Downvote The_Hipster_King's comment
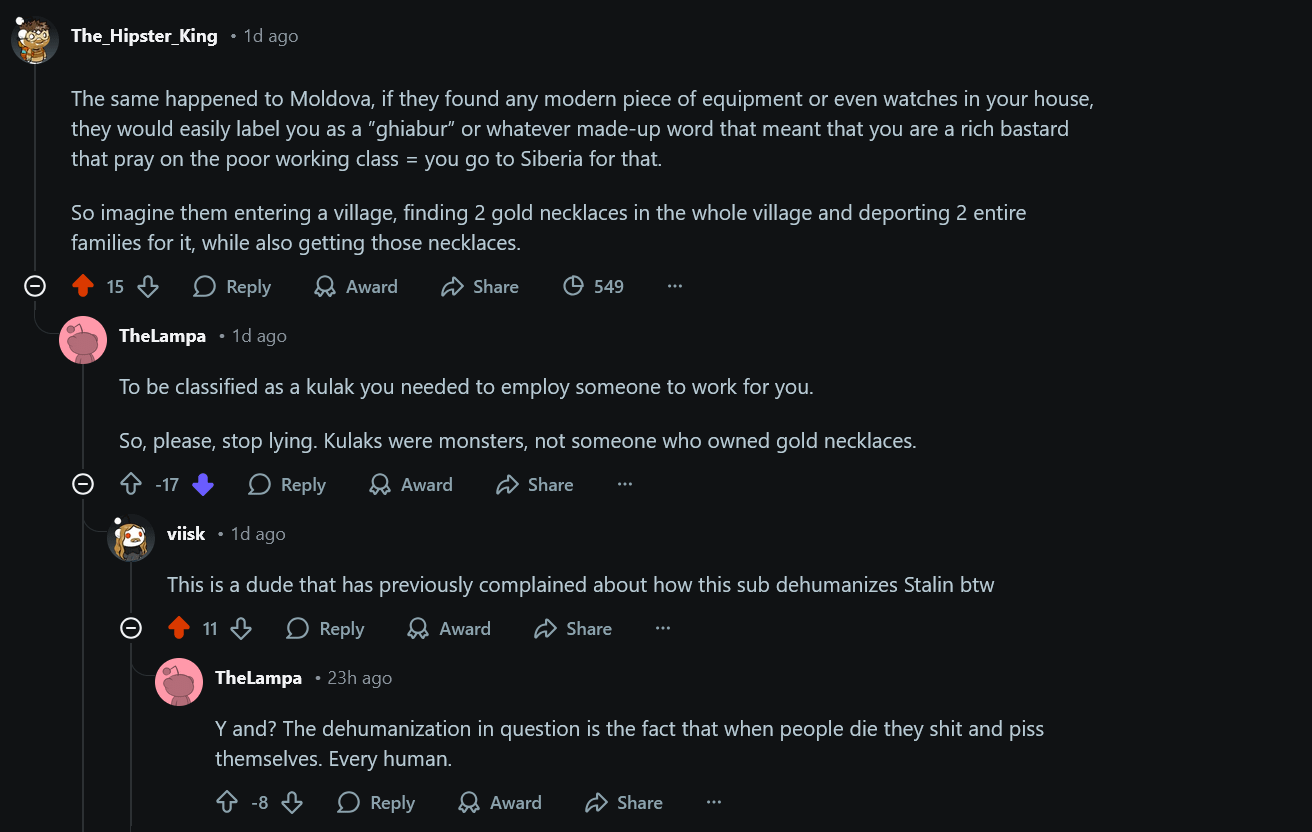 (148, 287)
